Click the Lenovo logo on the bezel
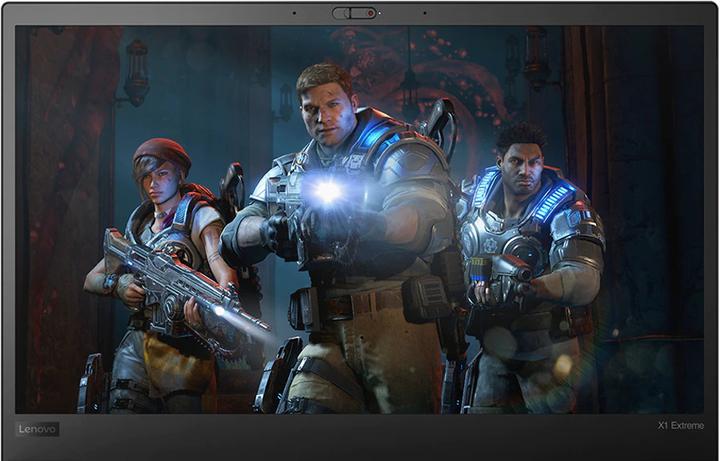The image size is (720, 461). tap(38, 429)
